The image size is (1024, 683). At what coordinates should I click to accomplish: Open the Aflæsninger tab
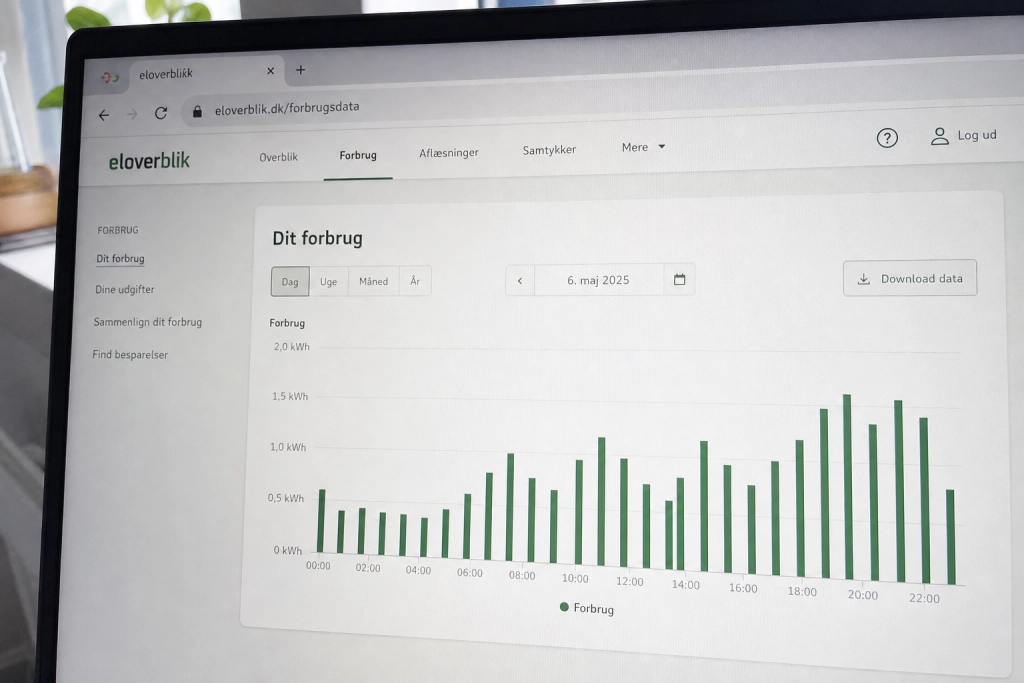449,153
